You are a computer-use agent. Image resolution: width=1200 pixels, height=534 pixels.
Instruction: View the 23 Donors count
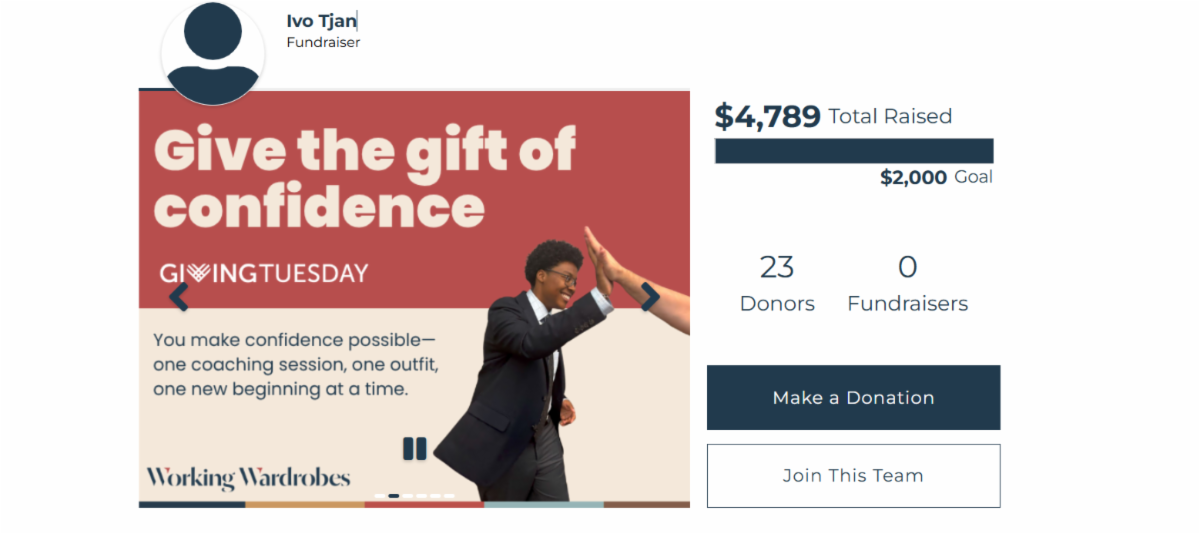tap(777, 283)
